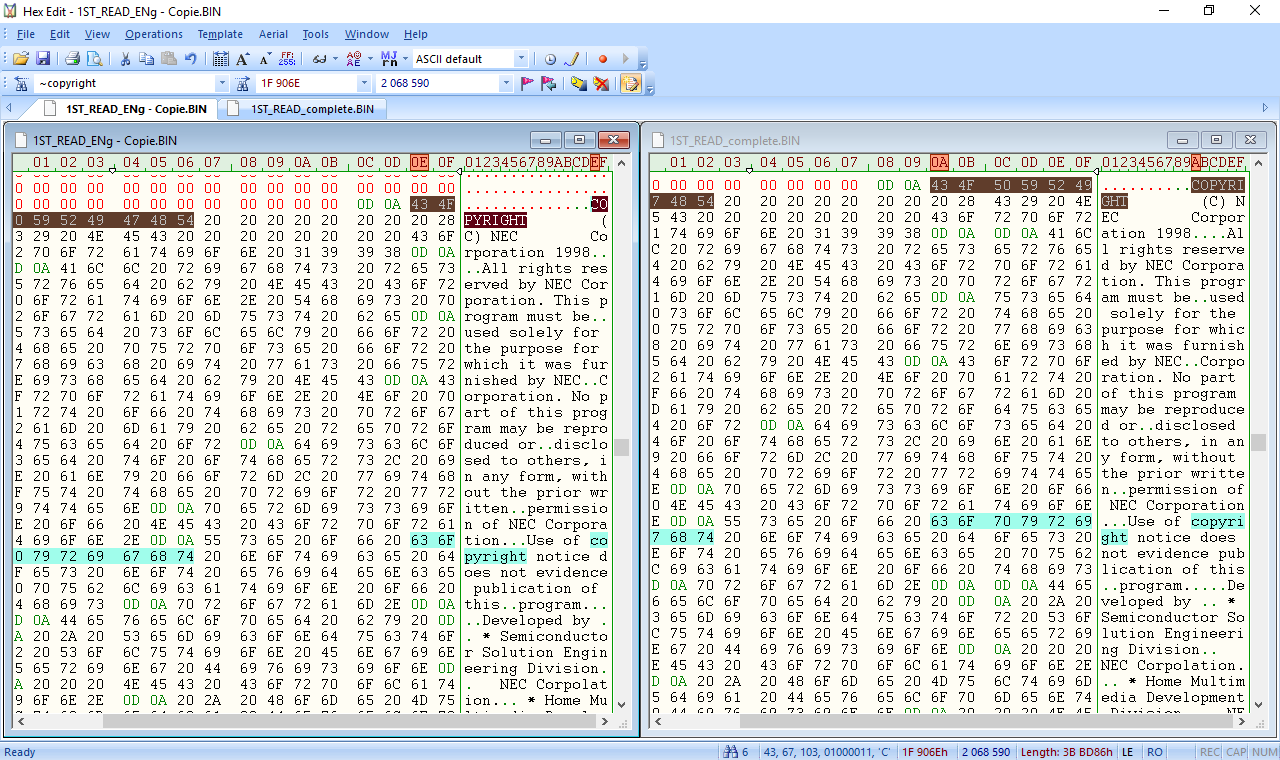1280x760 pixels.
Task: Toggle hex/decimal addresses via the FF:255 icon
Action: coord(287,59)
